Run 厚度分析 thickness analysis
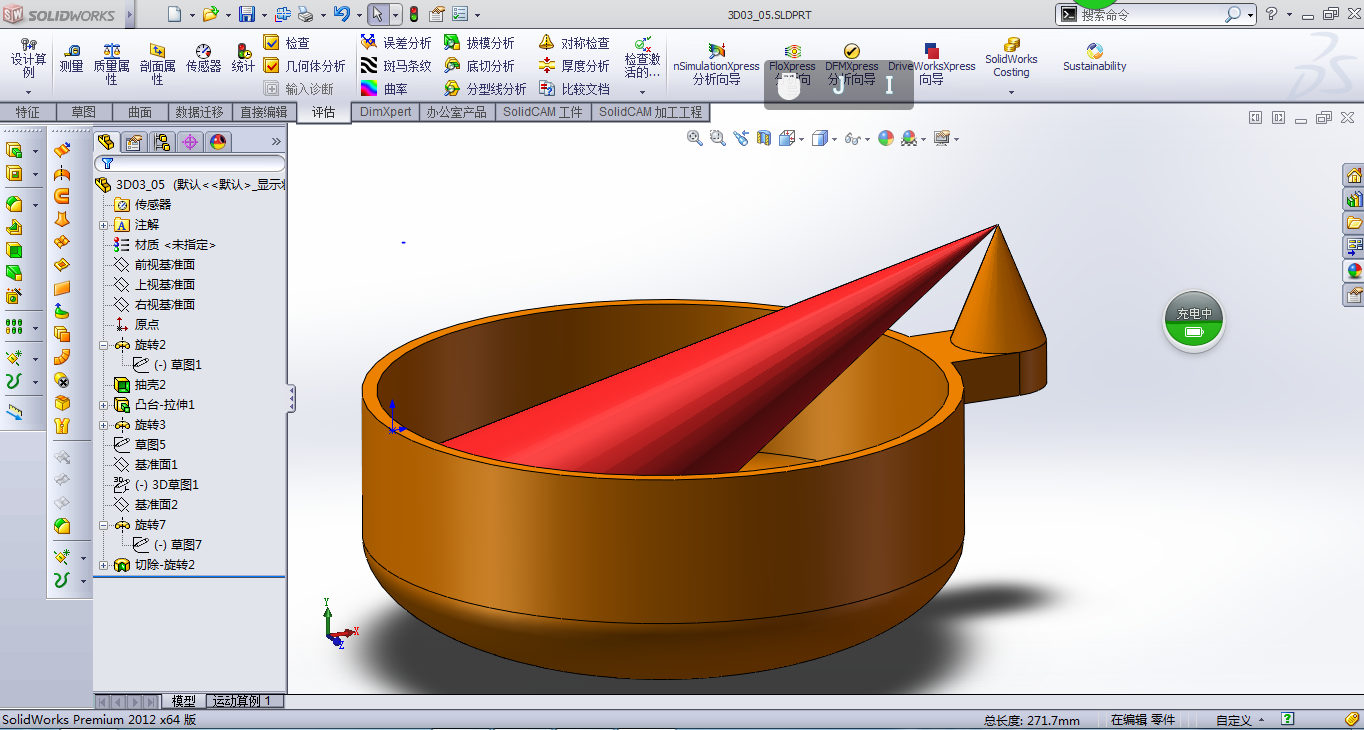 click(x=574, y=66)
